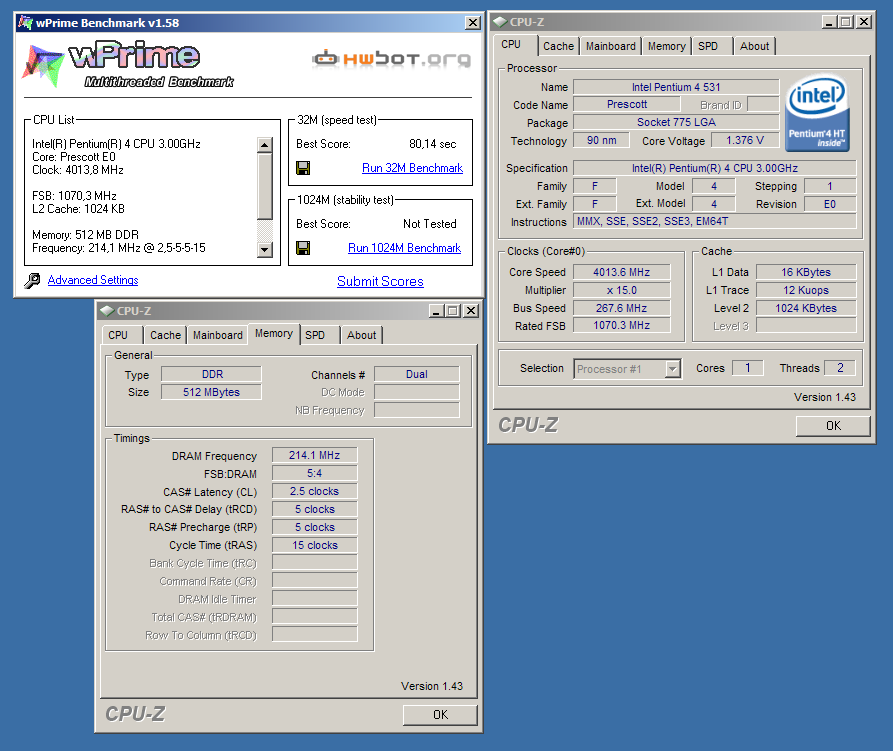Click the CPU List scrollbar thumb
Screen dimensions: 893x751
264,186
